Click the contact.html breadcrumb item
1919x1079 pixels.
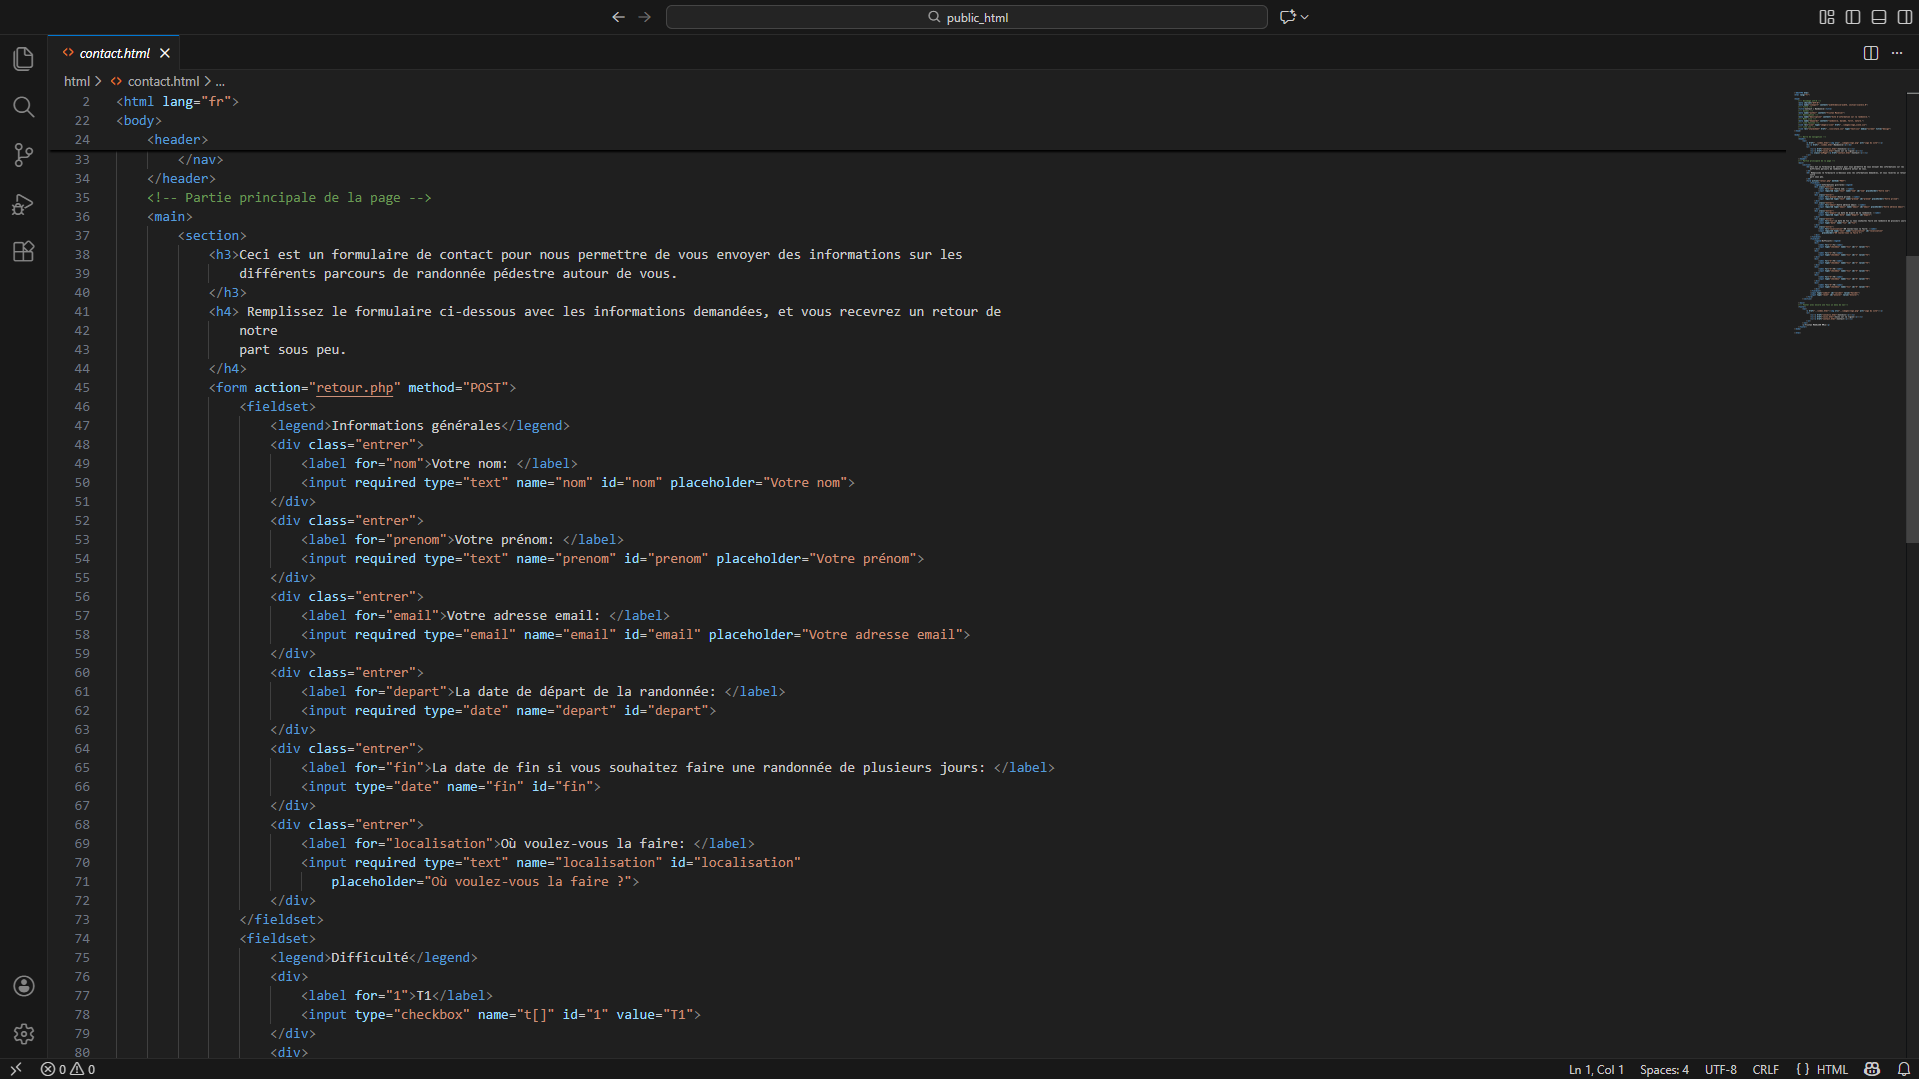tap(163, 81)
